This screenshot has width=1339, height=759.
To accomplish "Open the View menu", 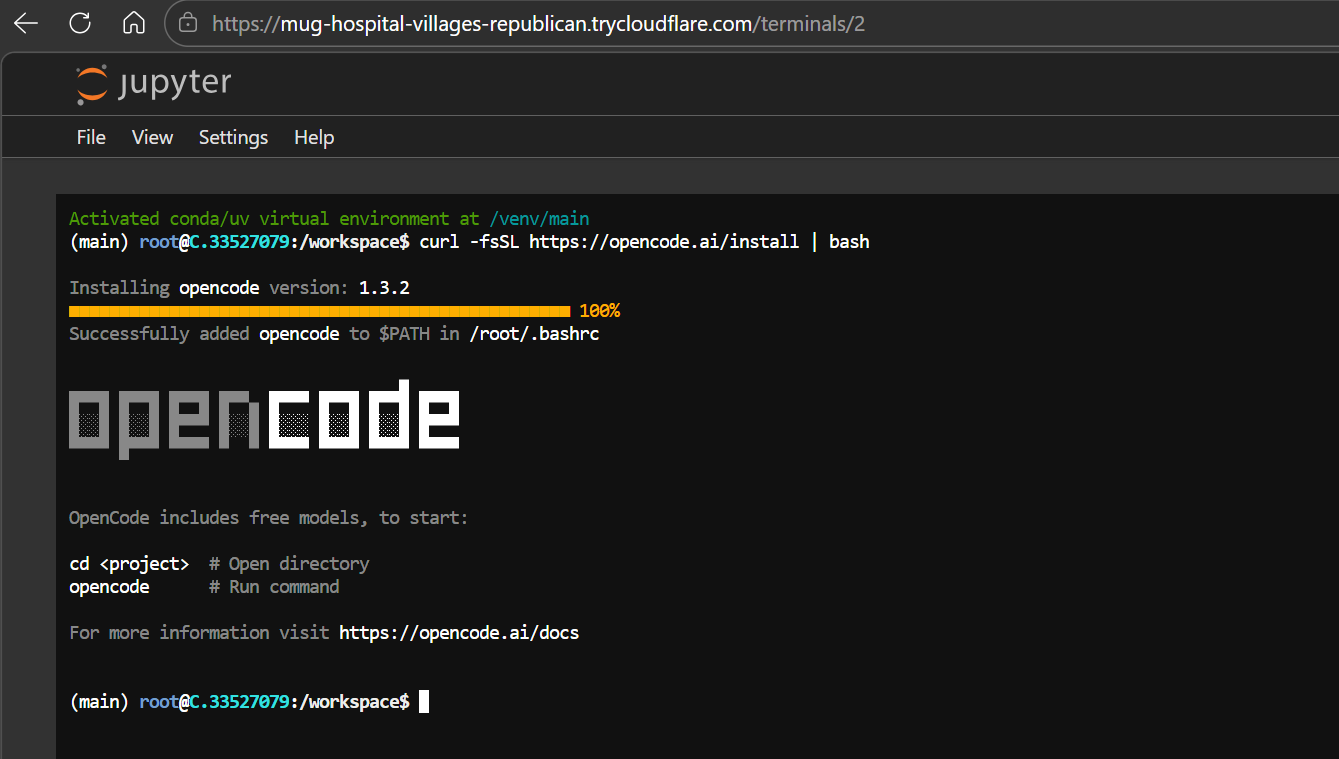I will (x=152, y=137).
